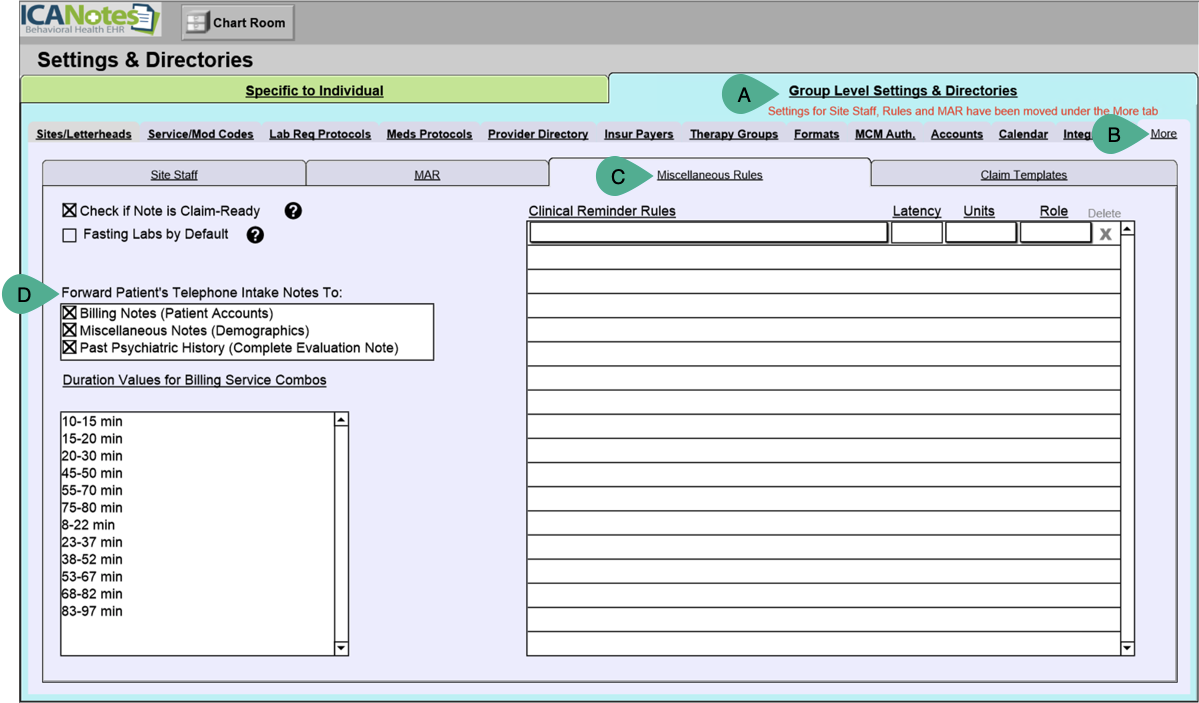Click help icon beside Fasting Labs by Default
The width and height of the screenshot is (1199, 703).
click(x=255, y=235)
